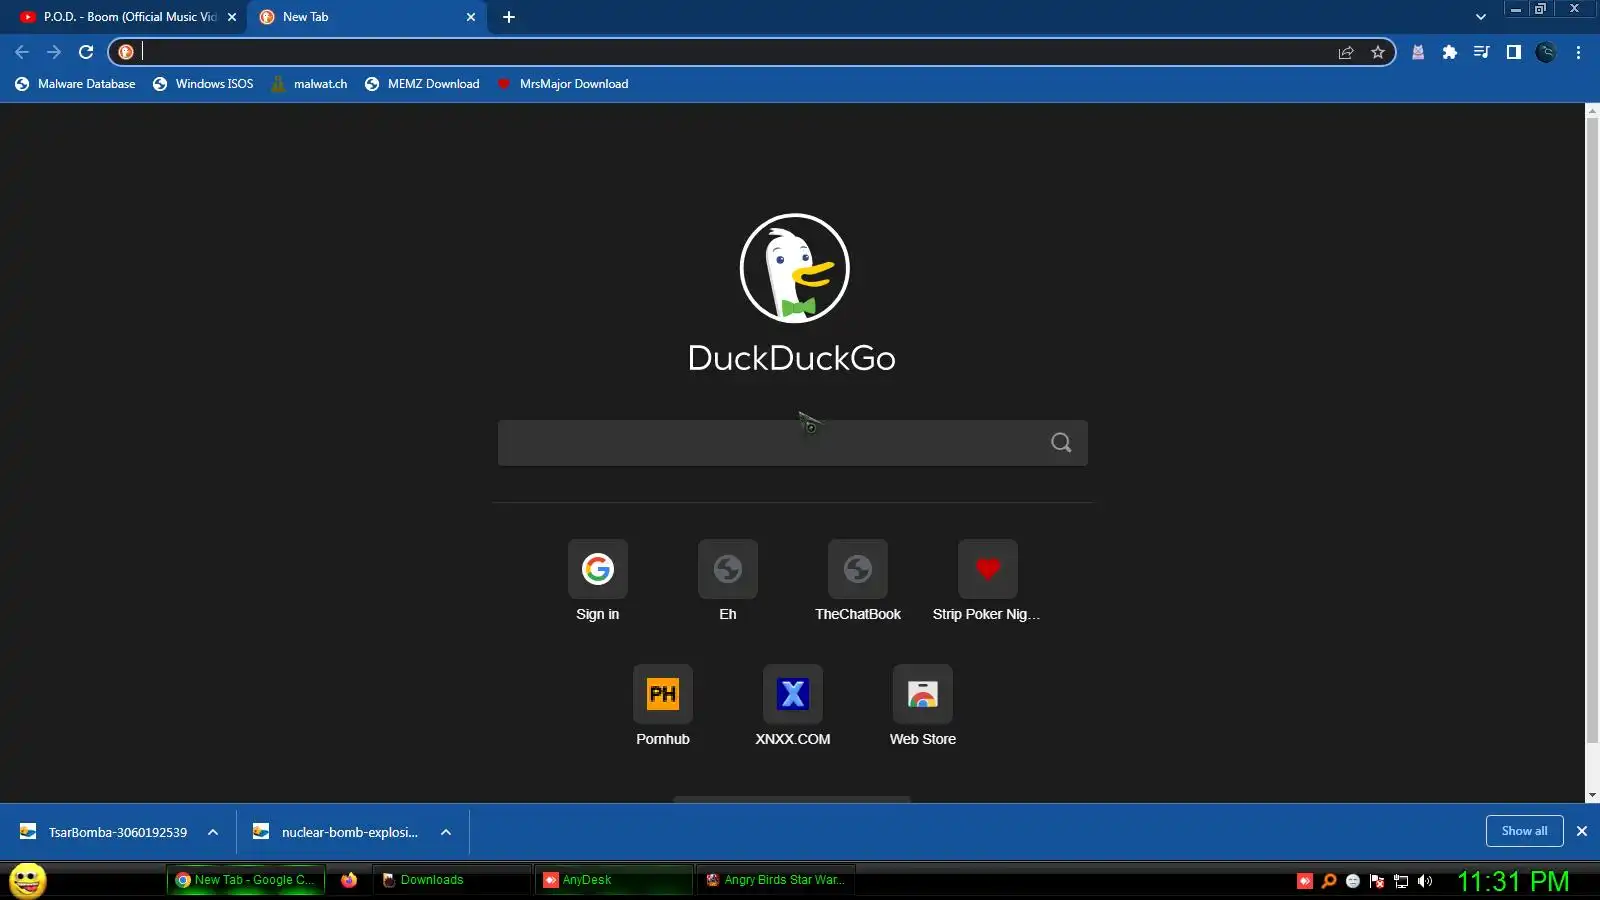
Task: Toggle the browser side panel
Action: [1514, 52]
